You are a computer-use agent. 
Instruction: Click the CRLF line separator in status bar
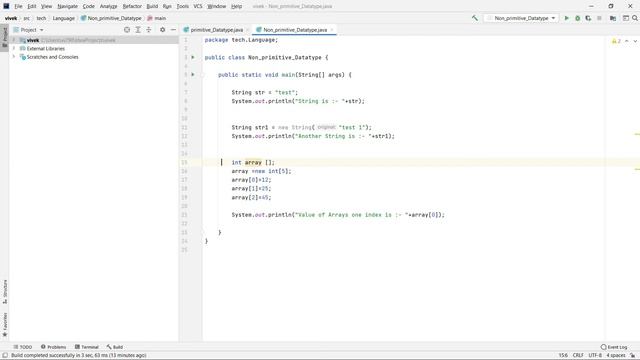point(578,356)
